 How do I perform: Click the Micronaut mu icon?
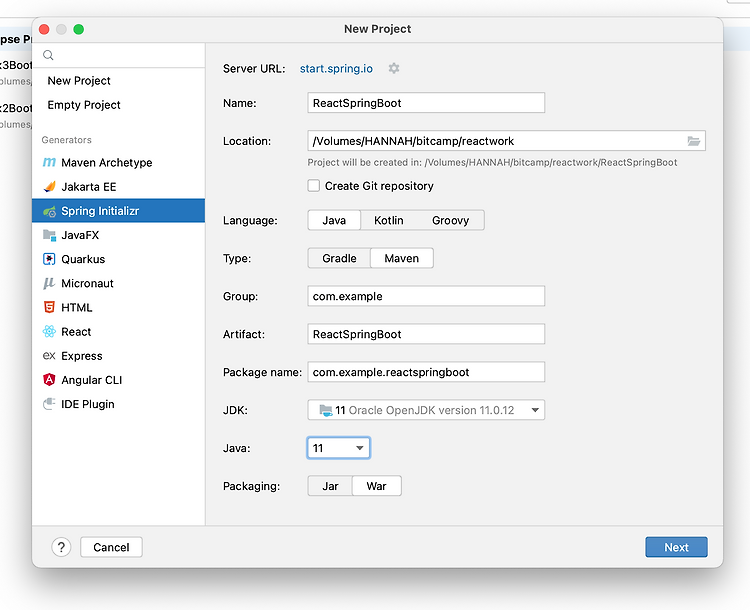click(49, 283)
